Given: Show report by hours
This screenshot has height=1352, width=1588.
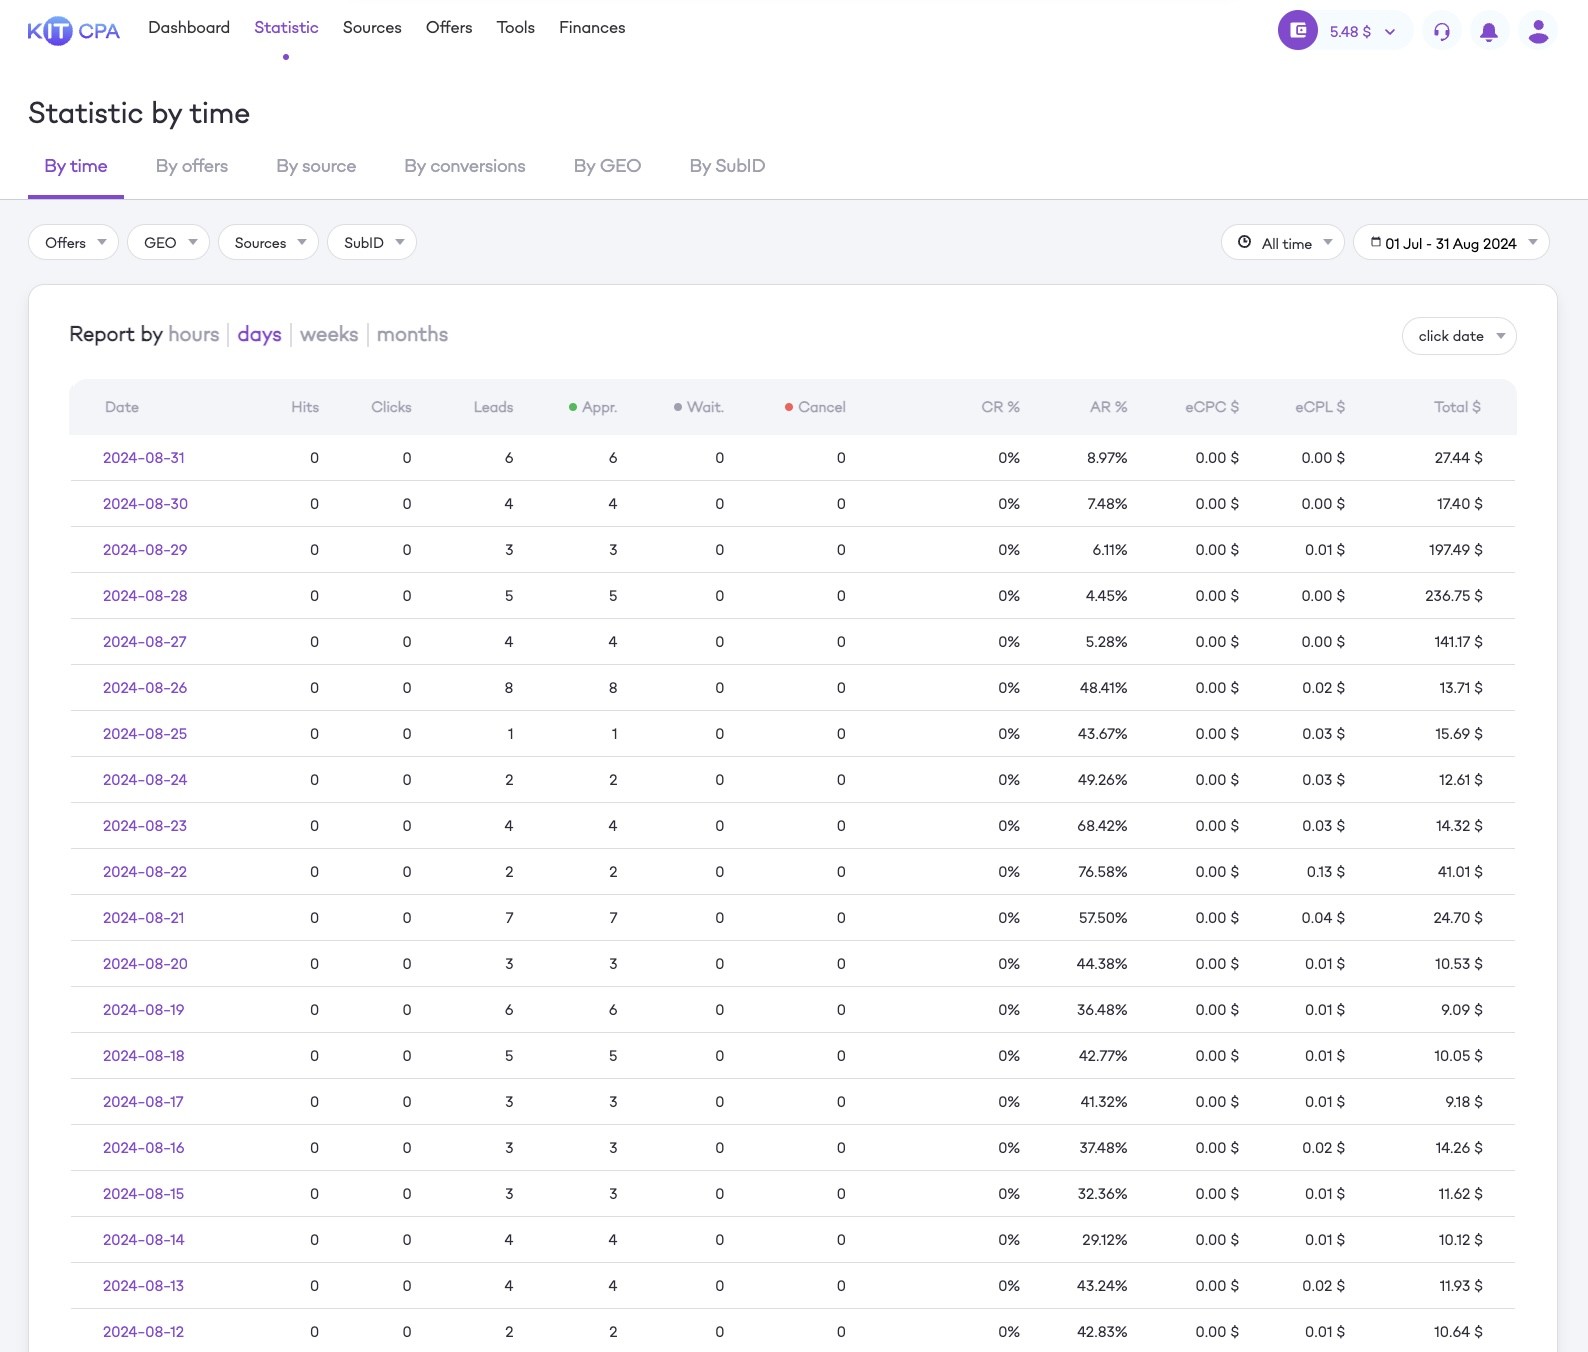Looking at the screenshot, I should (x=194, y=334).
